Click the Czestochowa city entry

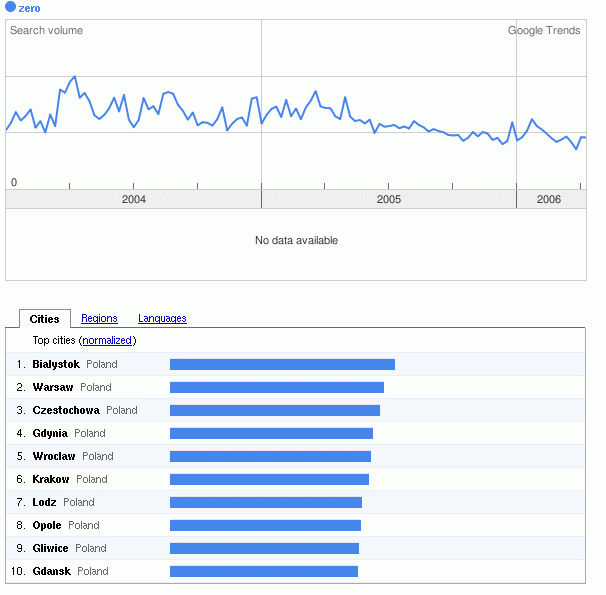click(x=66, y=410)
